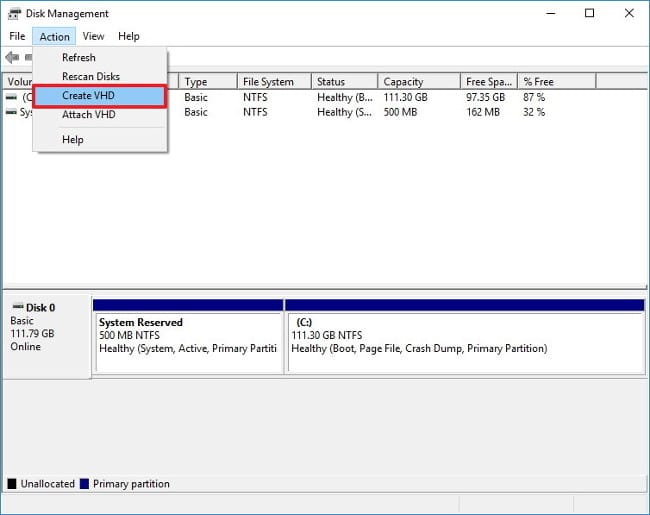Open the View menu
Viewport: 650px width, 515px height.
tap(93, 36)
